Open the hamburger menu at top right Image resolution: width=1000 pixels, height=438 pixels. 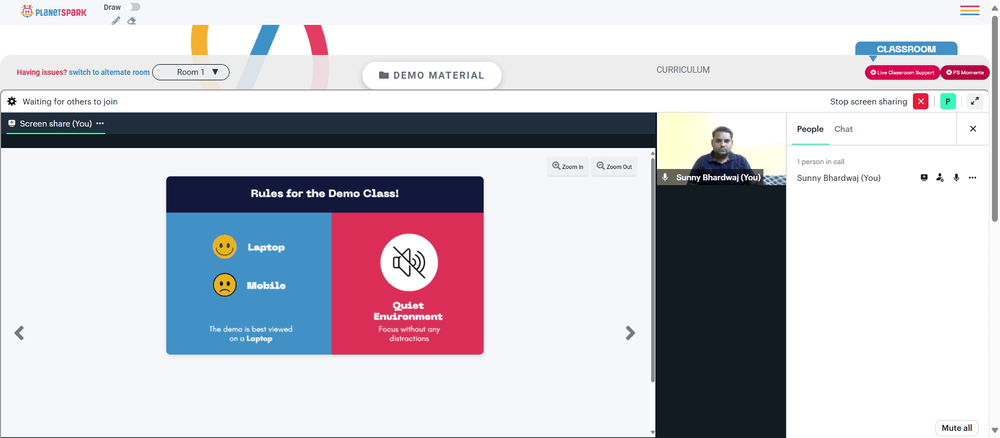pos(969,10)
